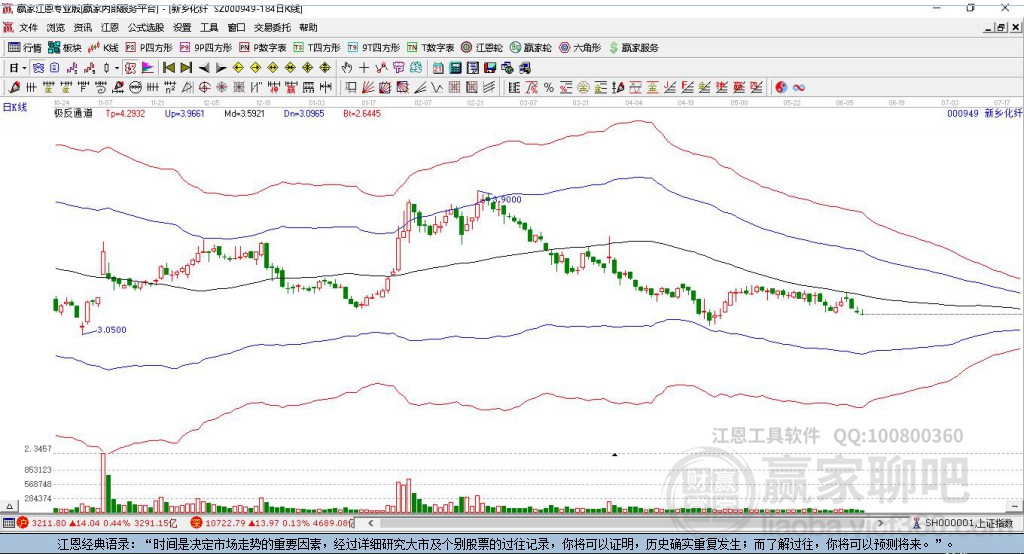
Task: Click the small up-arrow button bottom left
Action: click(9, 506)
